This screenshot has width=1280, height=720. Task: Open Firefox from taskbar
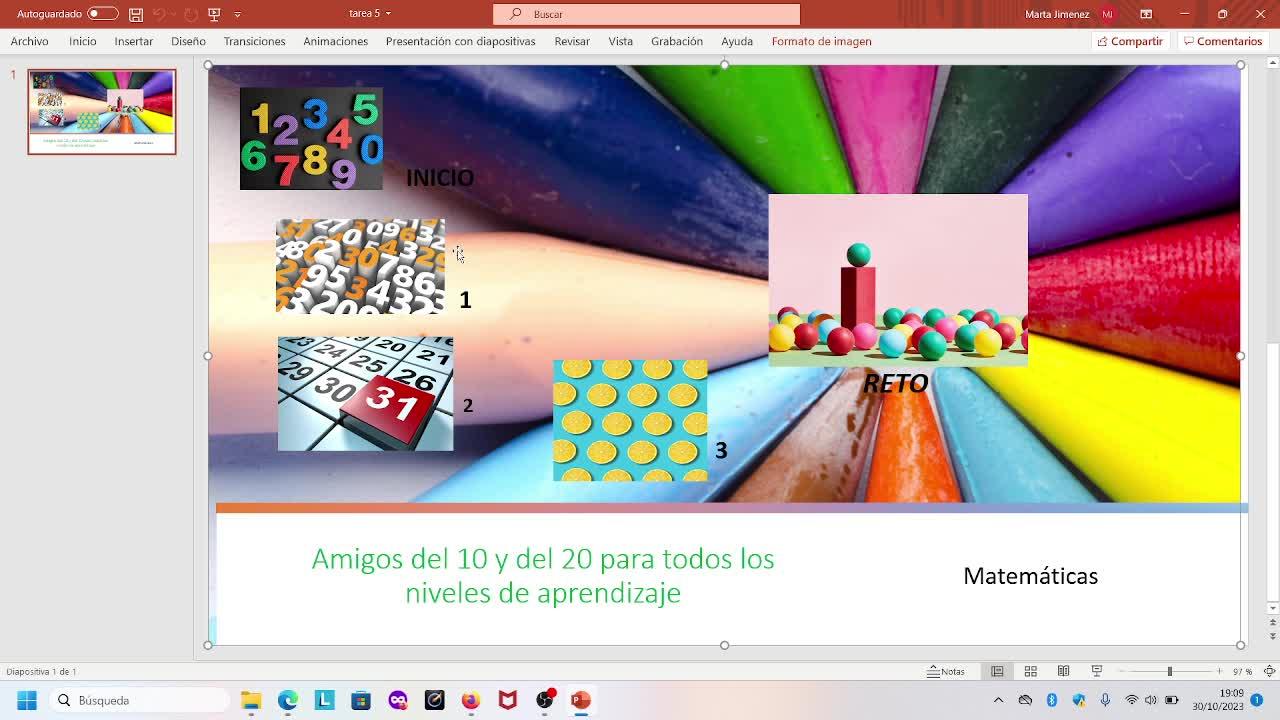(471, 700)
